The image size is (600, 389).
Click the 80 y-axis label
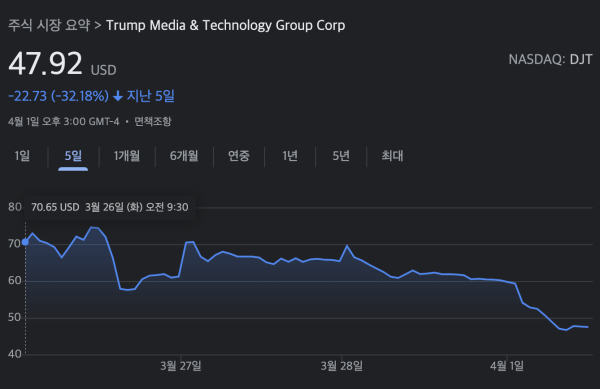tap(15, 207)
